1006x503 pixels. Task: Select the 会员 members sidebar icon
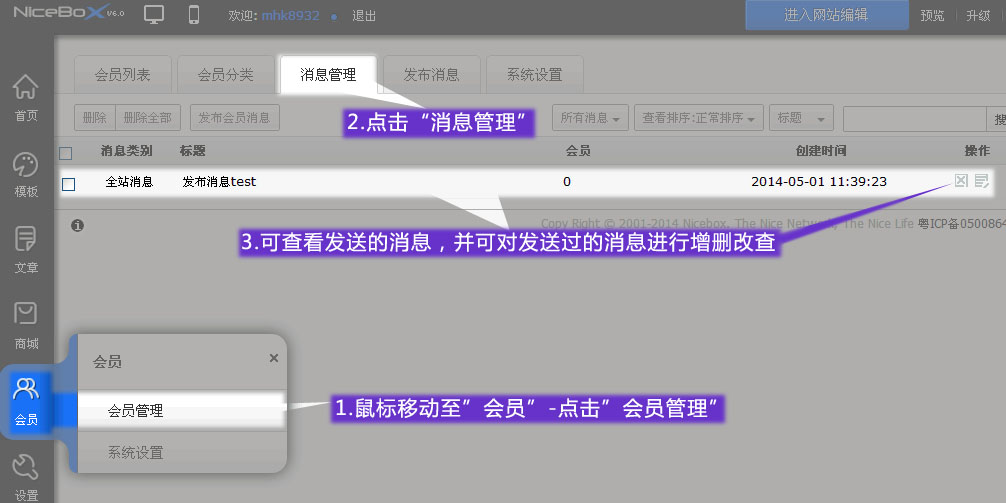click(x=26, y=400)
